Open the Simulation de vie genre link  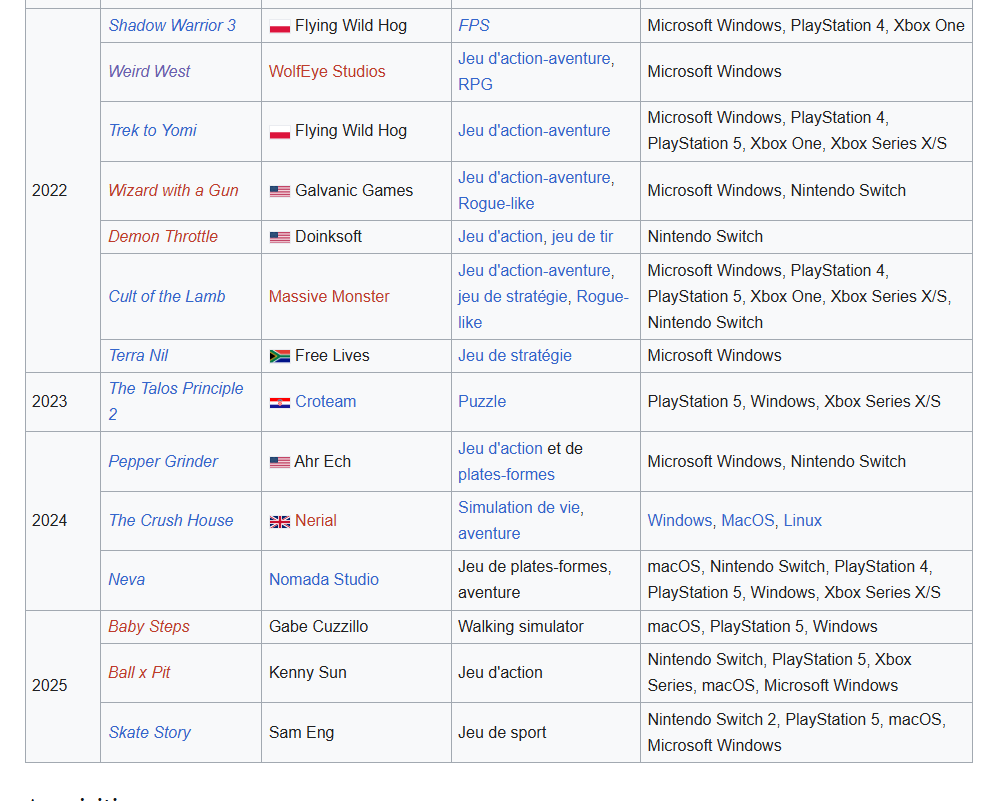tap(519, 508)
